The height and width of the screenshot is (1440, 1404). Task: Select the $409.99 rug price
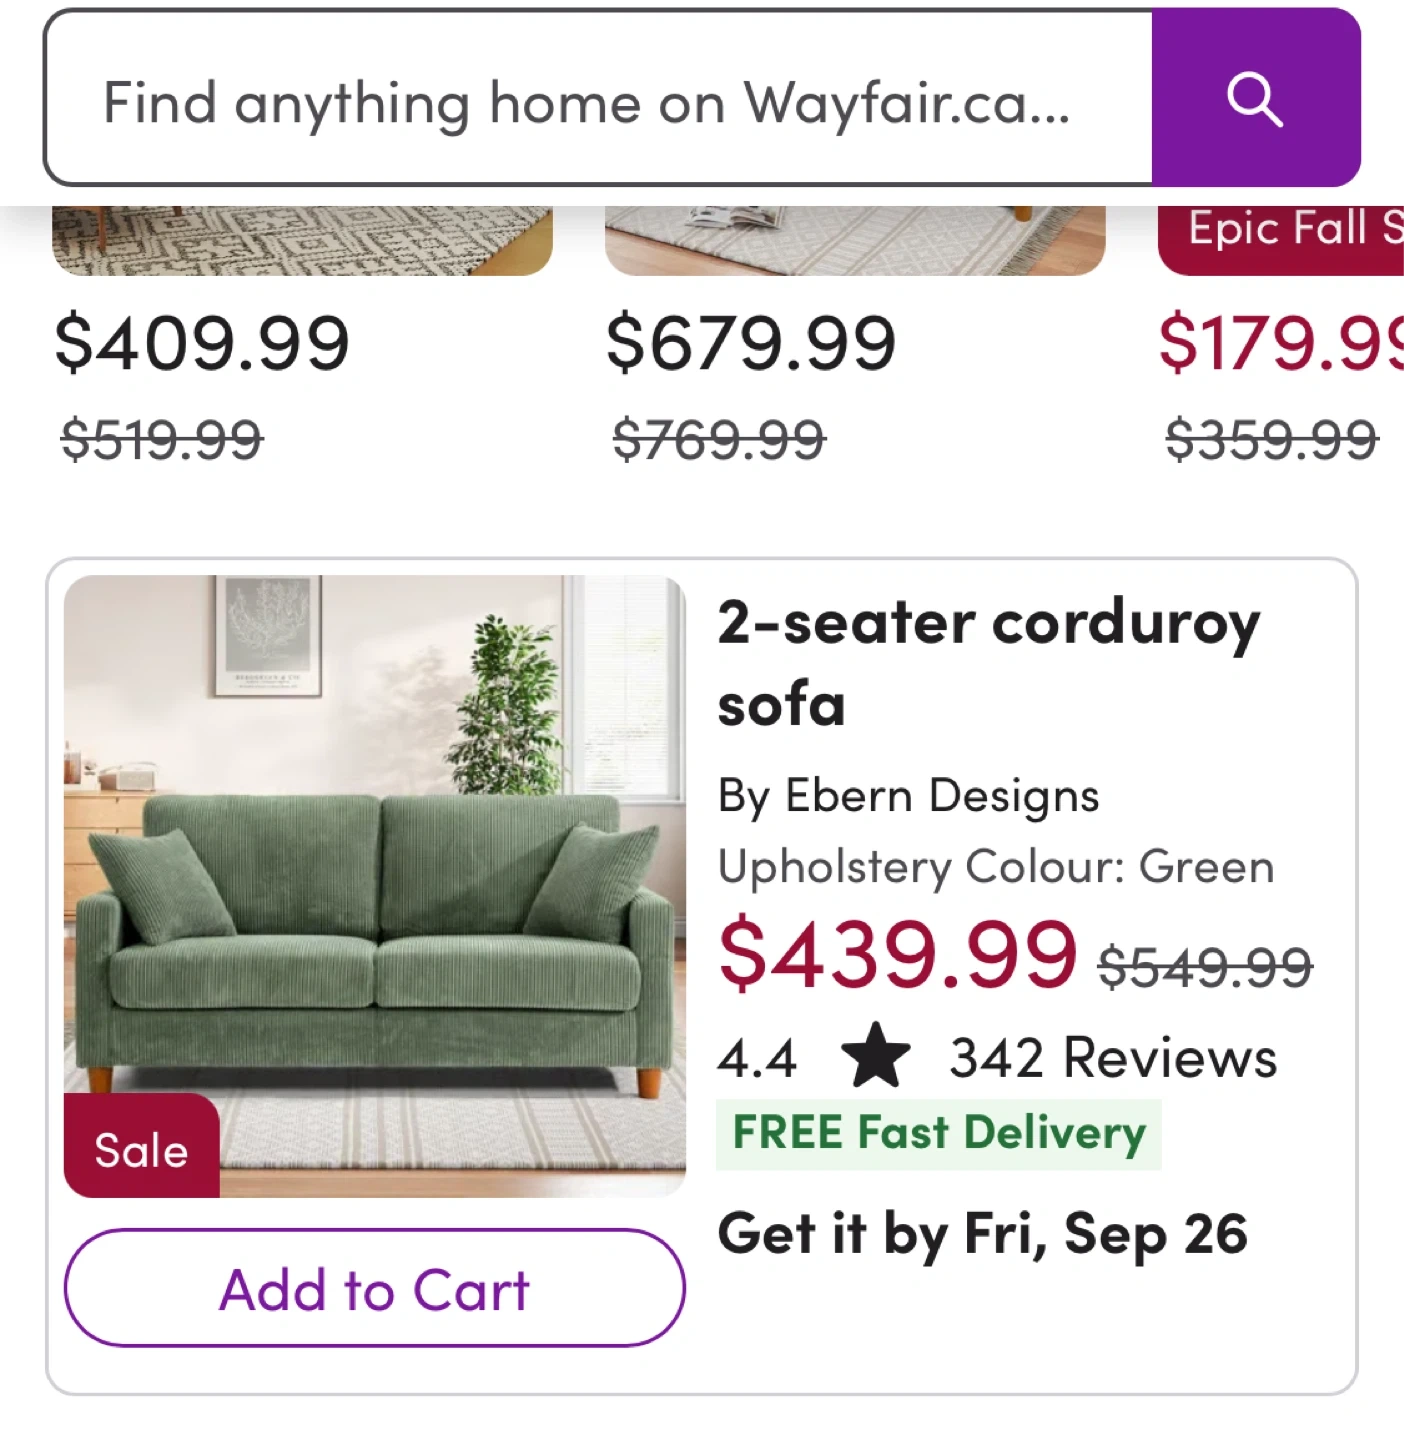click(x=202, y=343)
